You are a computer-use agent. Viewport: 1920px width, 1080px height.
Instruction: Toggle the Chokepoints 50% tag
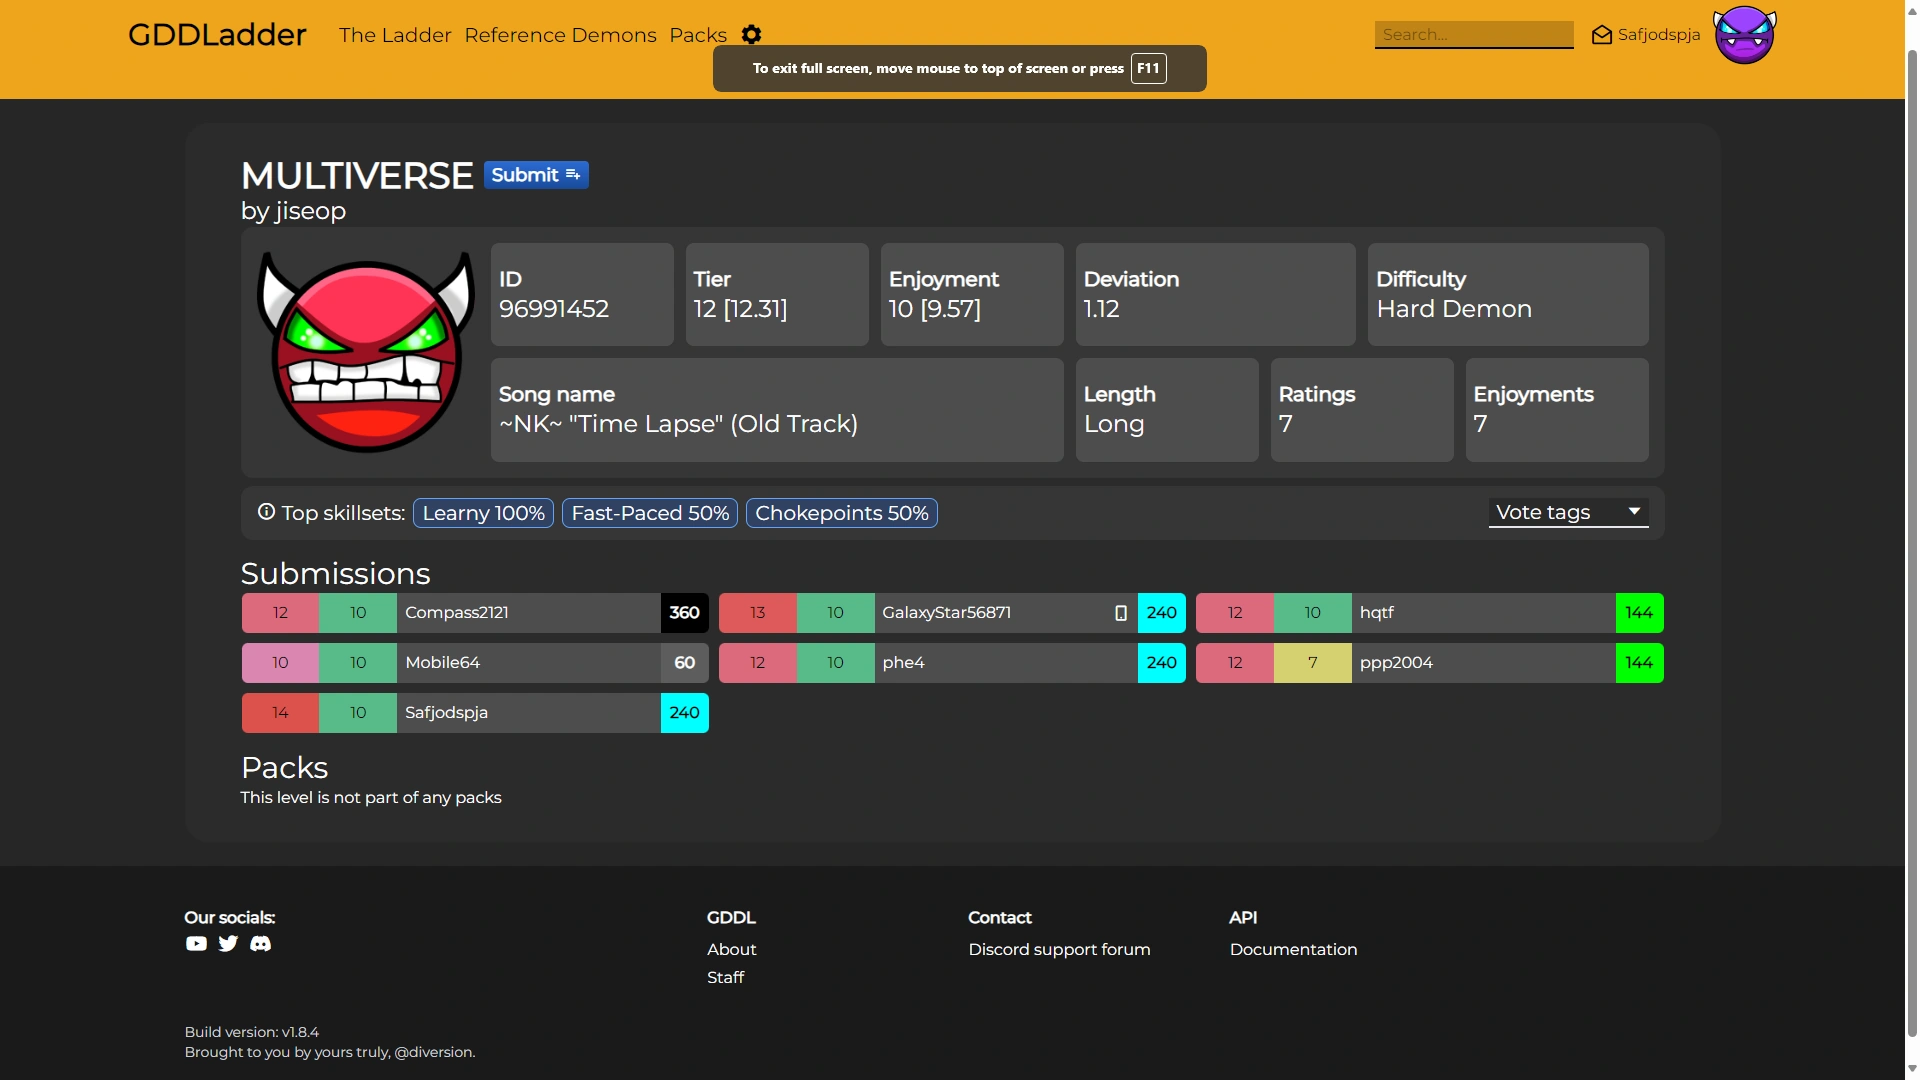click(841, 512)
